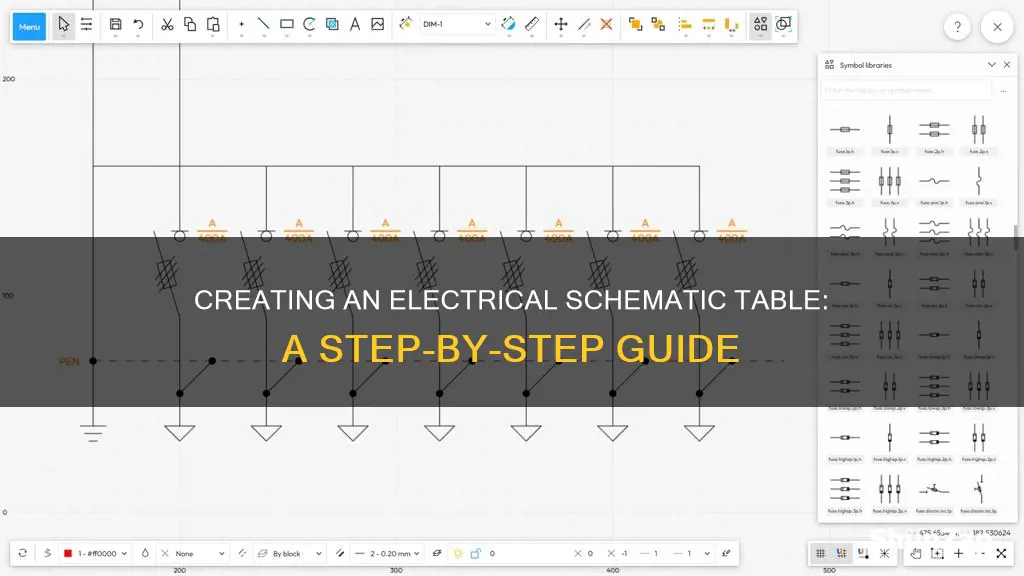
Task: Zoom in with the plus button
Action: coord(958,553)
